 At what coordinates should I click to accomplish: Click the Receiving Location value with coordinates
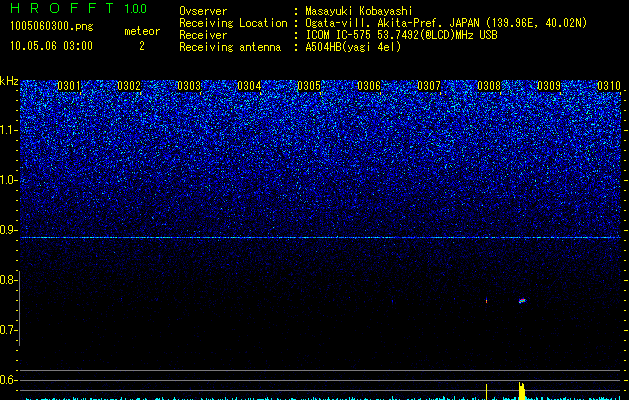[446, 23]
